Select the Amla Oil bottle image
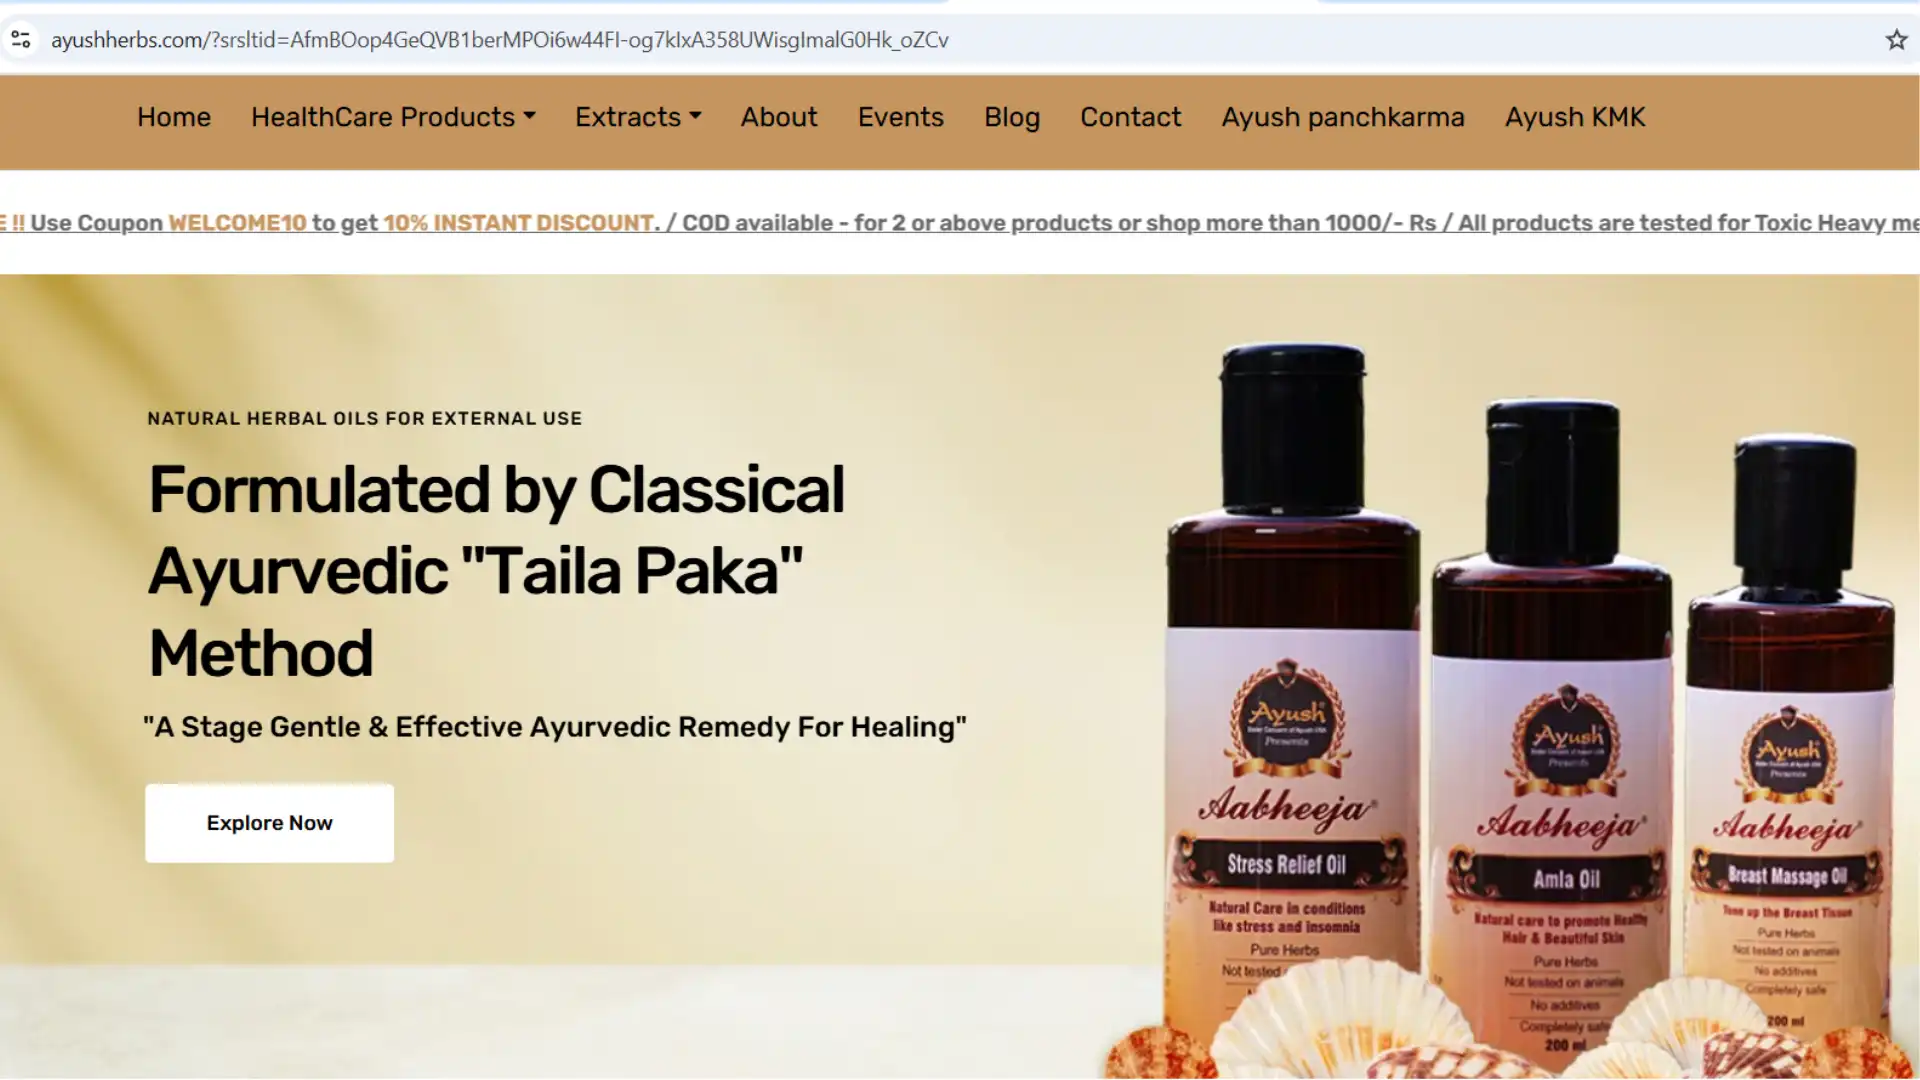Screen dimensions: 1920x1080 click(x=1552, y=730)
